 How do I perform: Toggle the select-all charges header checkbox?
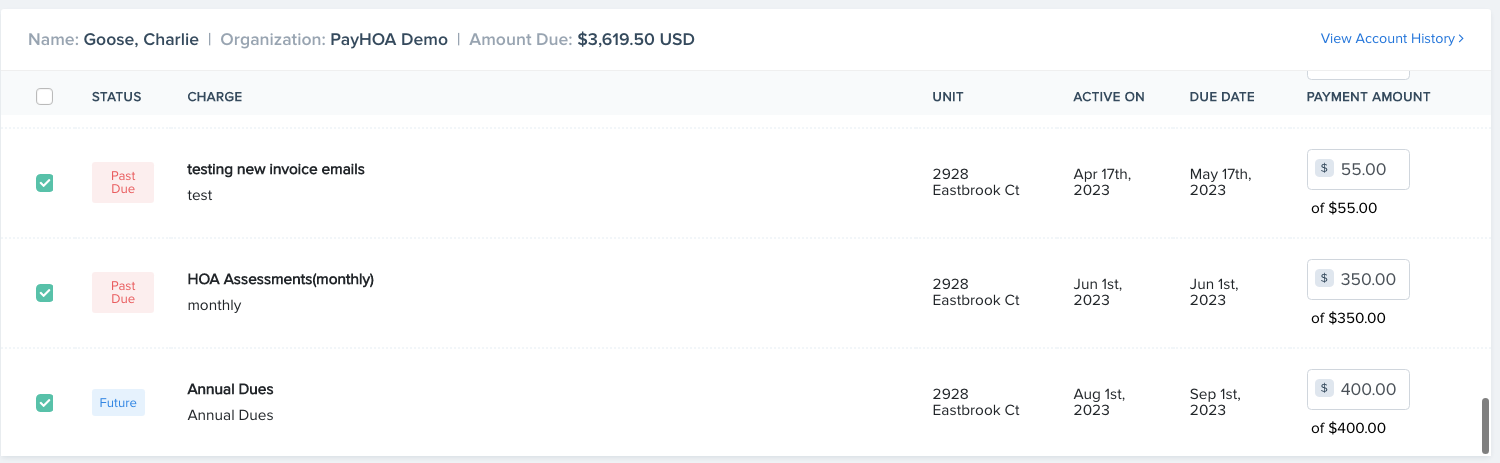[44, 97]
